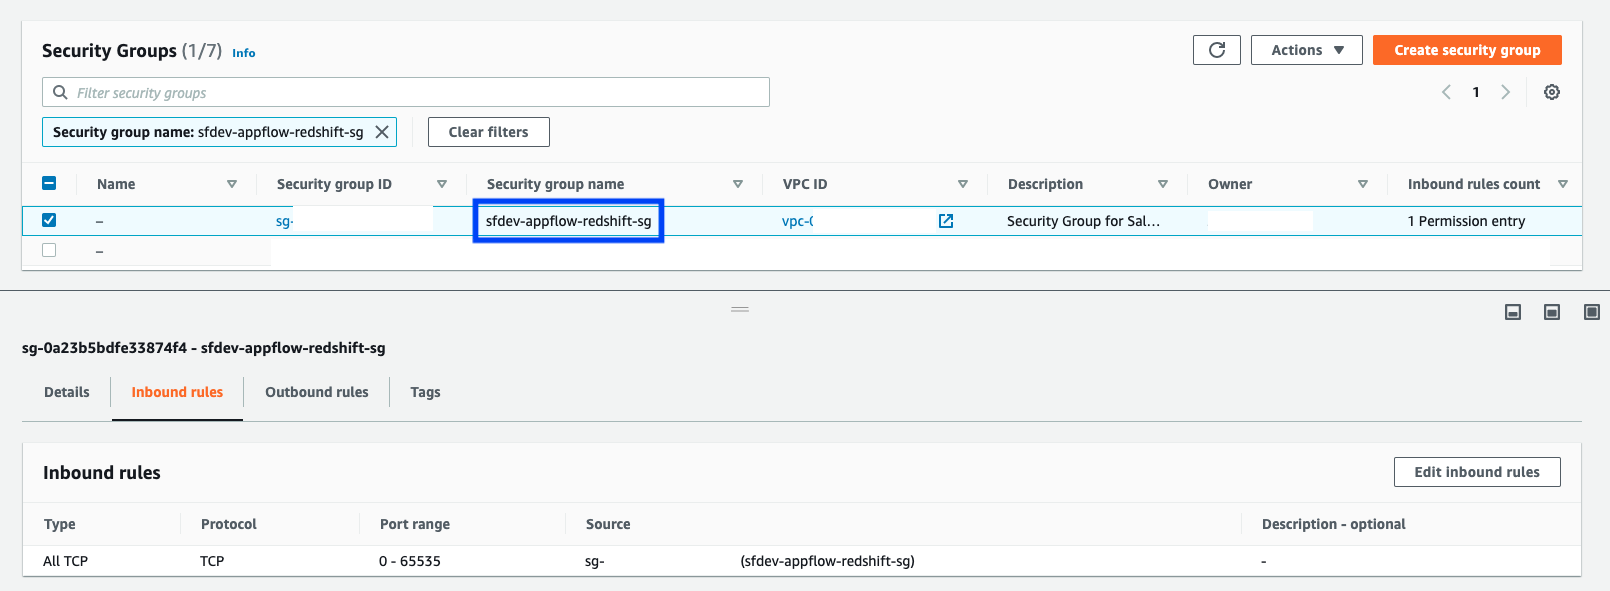Sort by Name column arrow

click(232, 184)
